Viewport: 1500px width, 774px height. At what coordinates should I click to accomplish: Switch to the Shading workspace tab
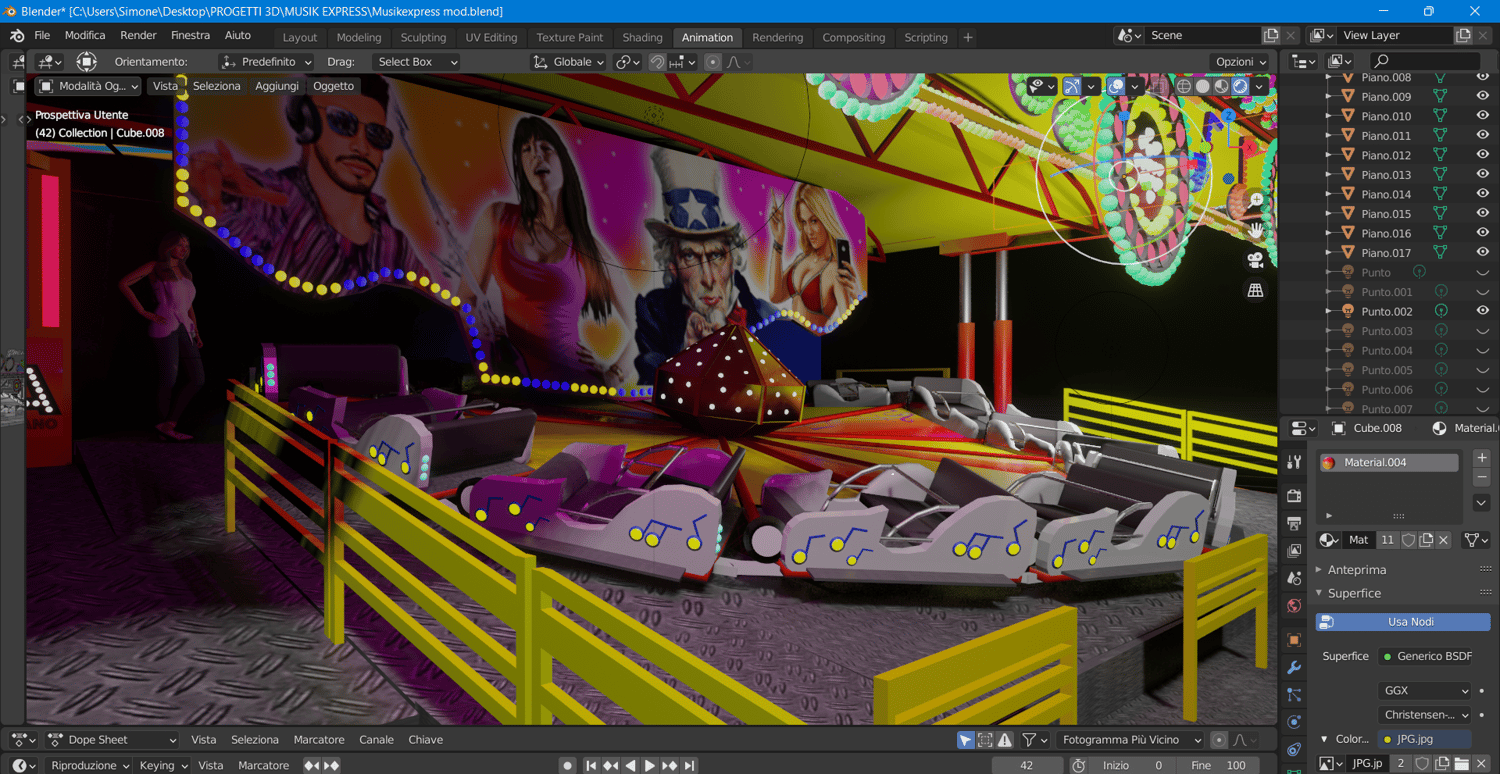click(x=642, y=37)
